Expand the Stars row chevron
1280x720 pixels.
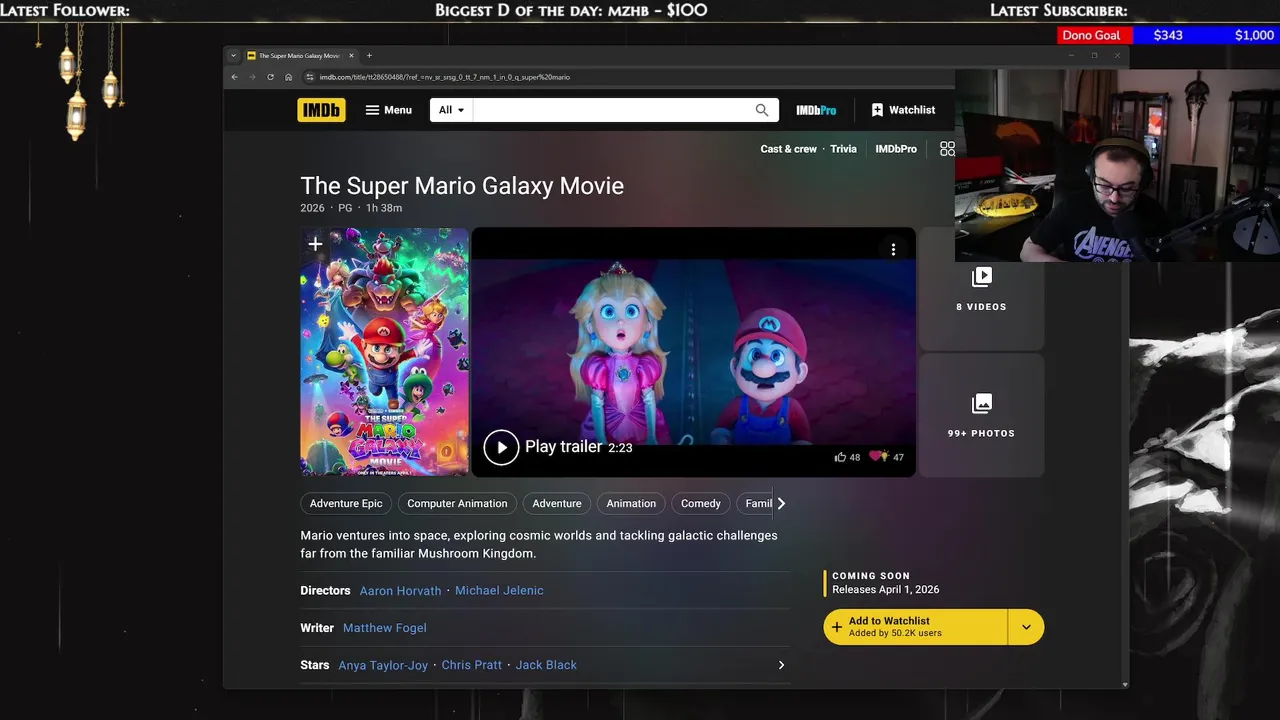pos(781,665)
